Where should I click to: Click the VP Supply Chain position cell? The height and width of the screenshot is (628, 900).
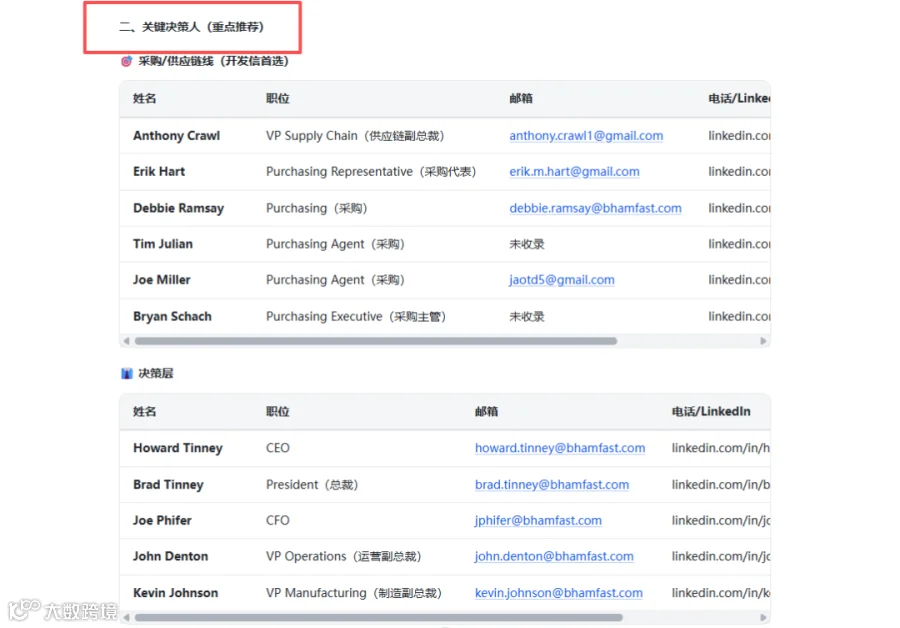point(355,135)
